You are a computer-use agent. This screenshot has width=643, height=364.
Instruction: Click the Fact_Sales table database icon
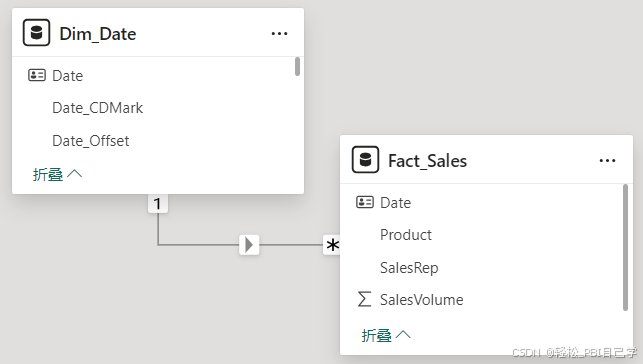[365, 159]
